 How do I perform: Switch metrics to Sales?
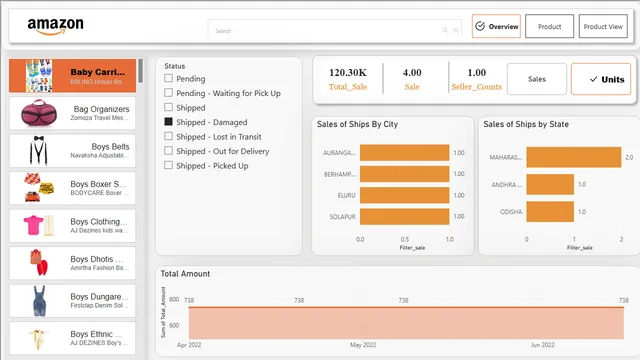tap(537, 79)
